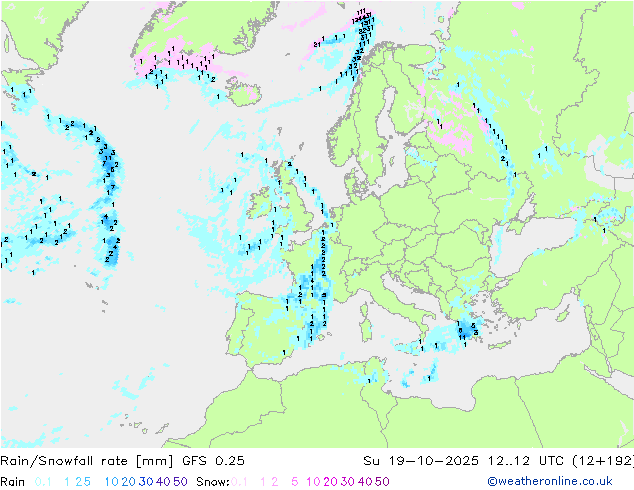The width and height of the screenshot is (634, 490).
Task: Select the Rain legend value 40
Action: [x=163, y=482]
